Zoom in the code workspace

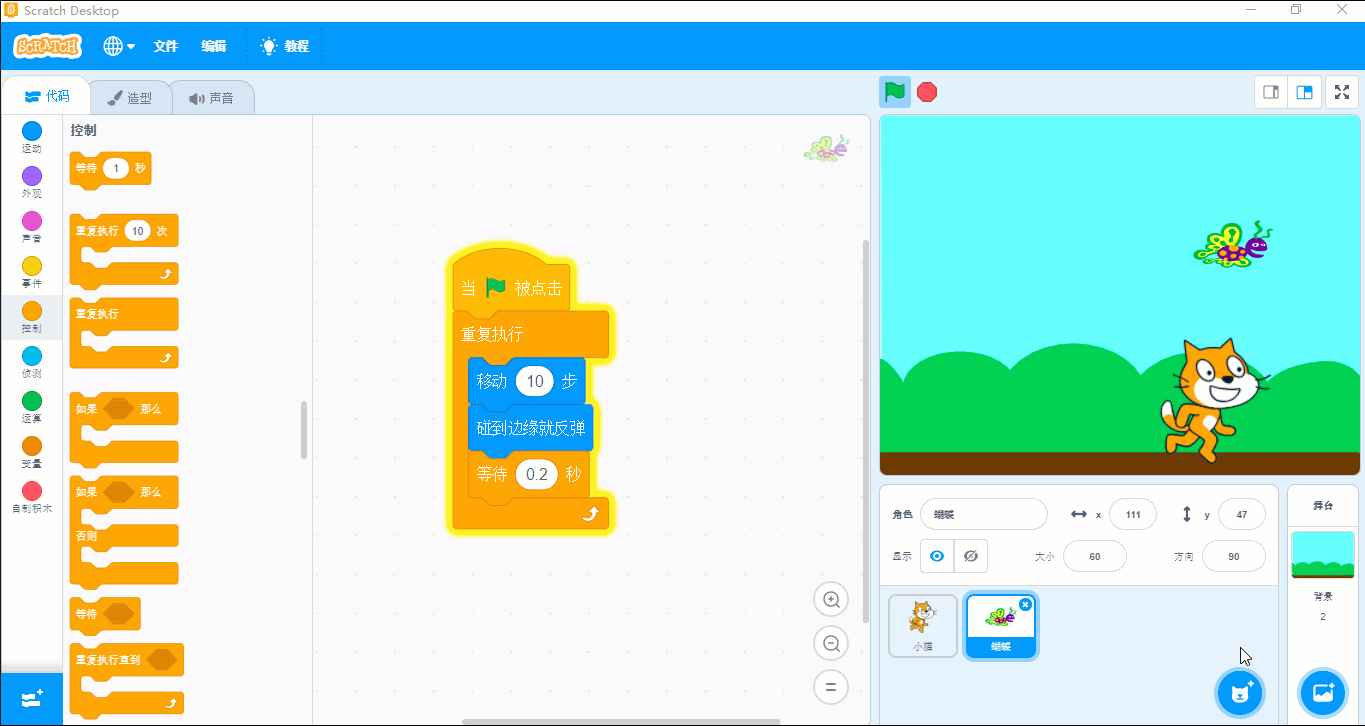click(x=831, y=600)
